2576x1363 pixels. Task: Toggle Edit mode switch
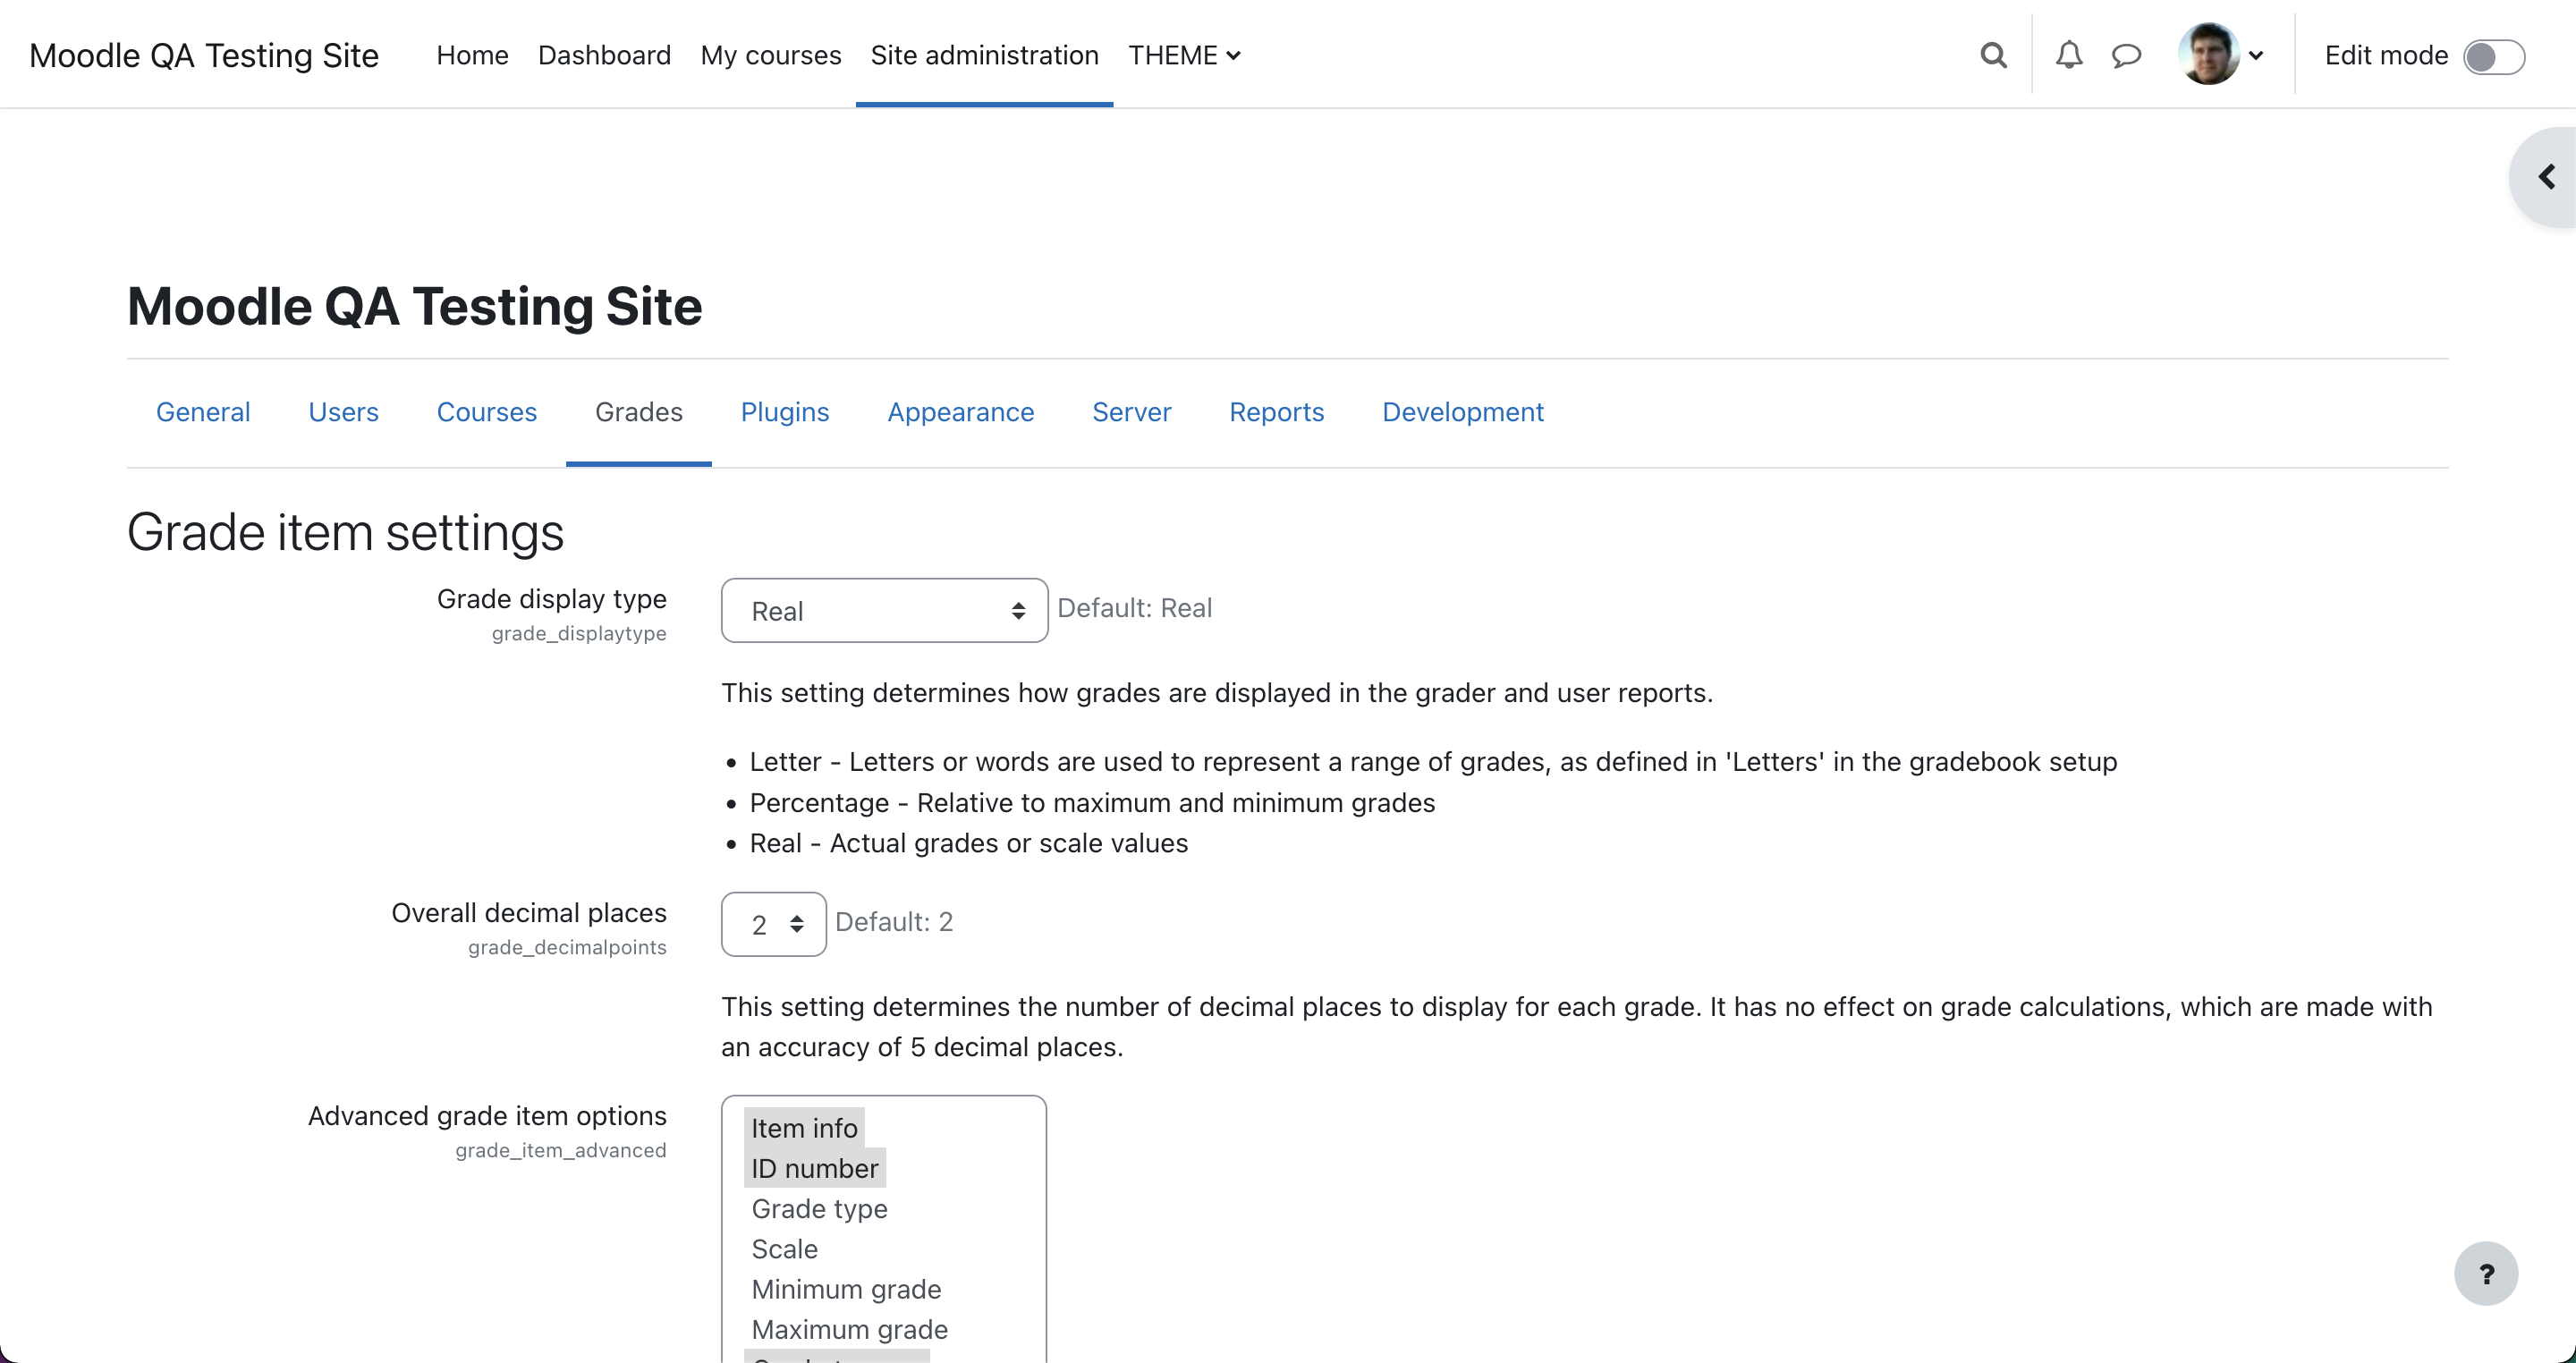click(2493, 56)
